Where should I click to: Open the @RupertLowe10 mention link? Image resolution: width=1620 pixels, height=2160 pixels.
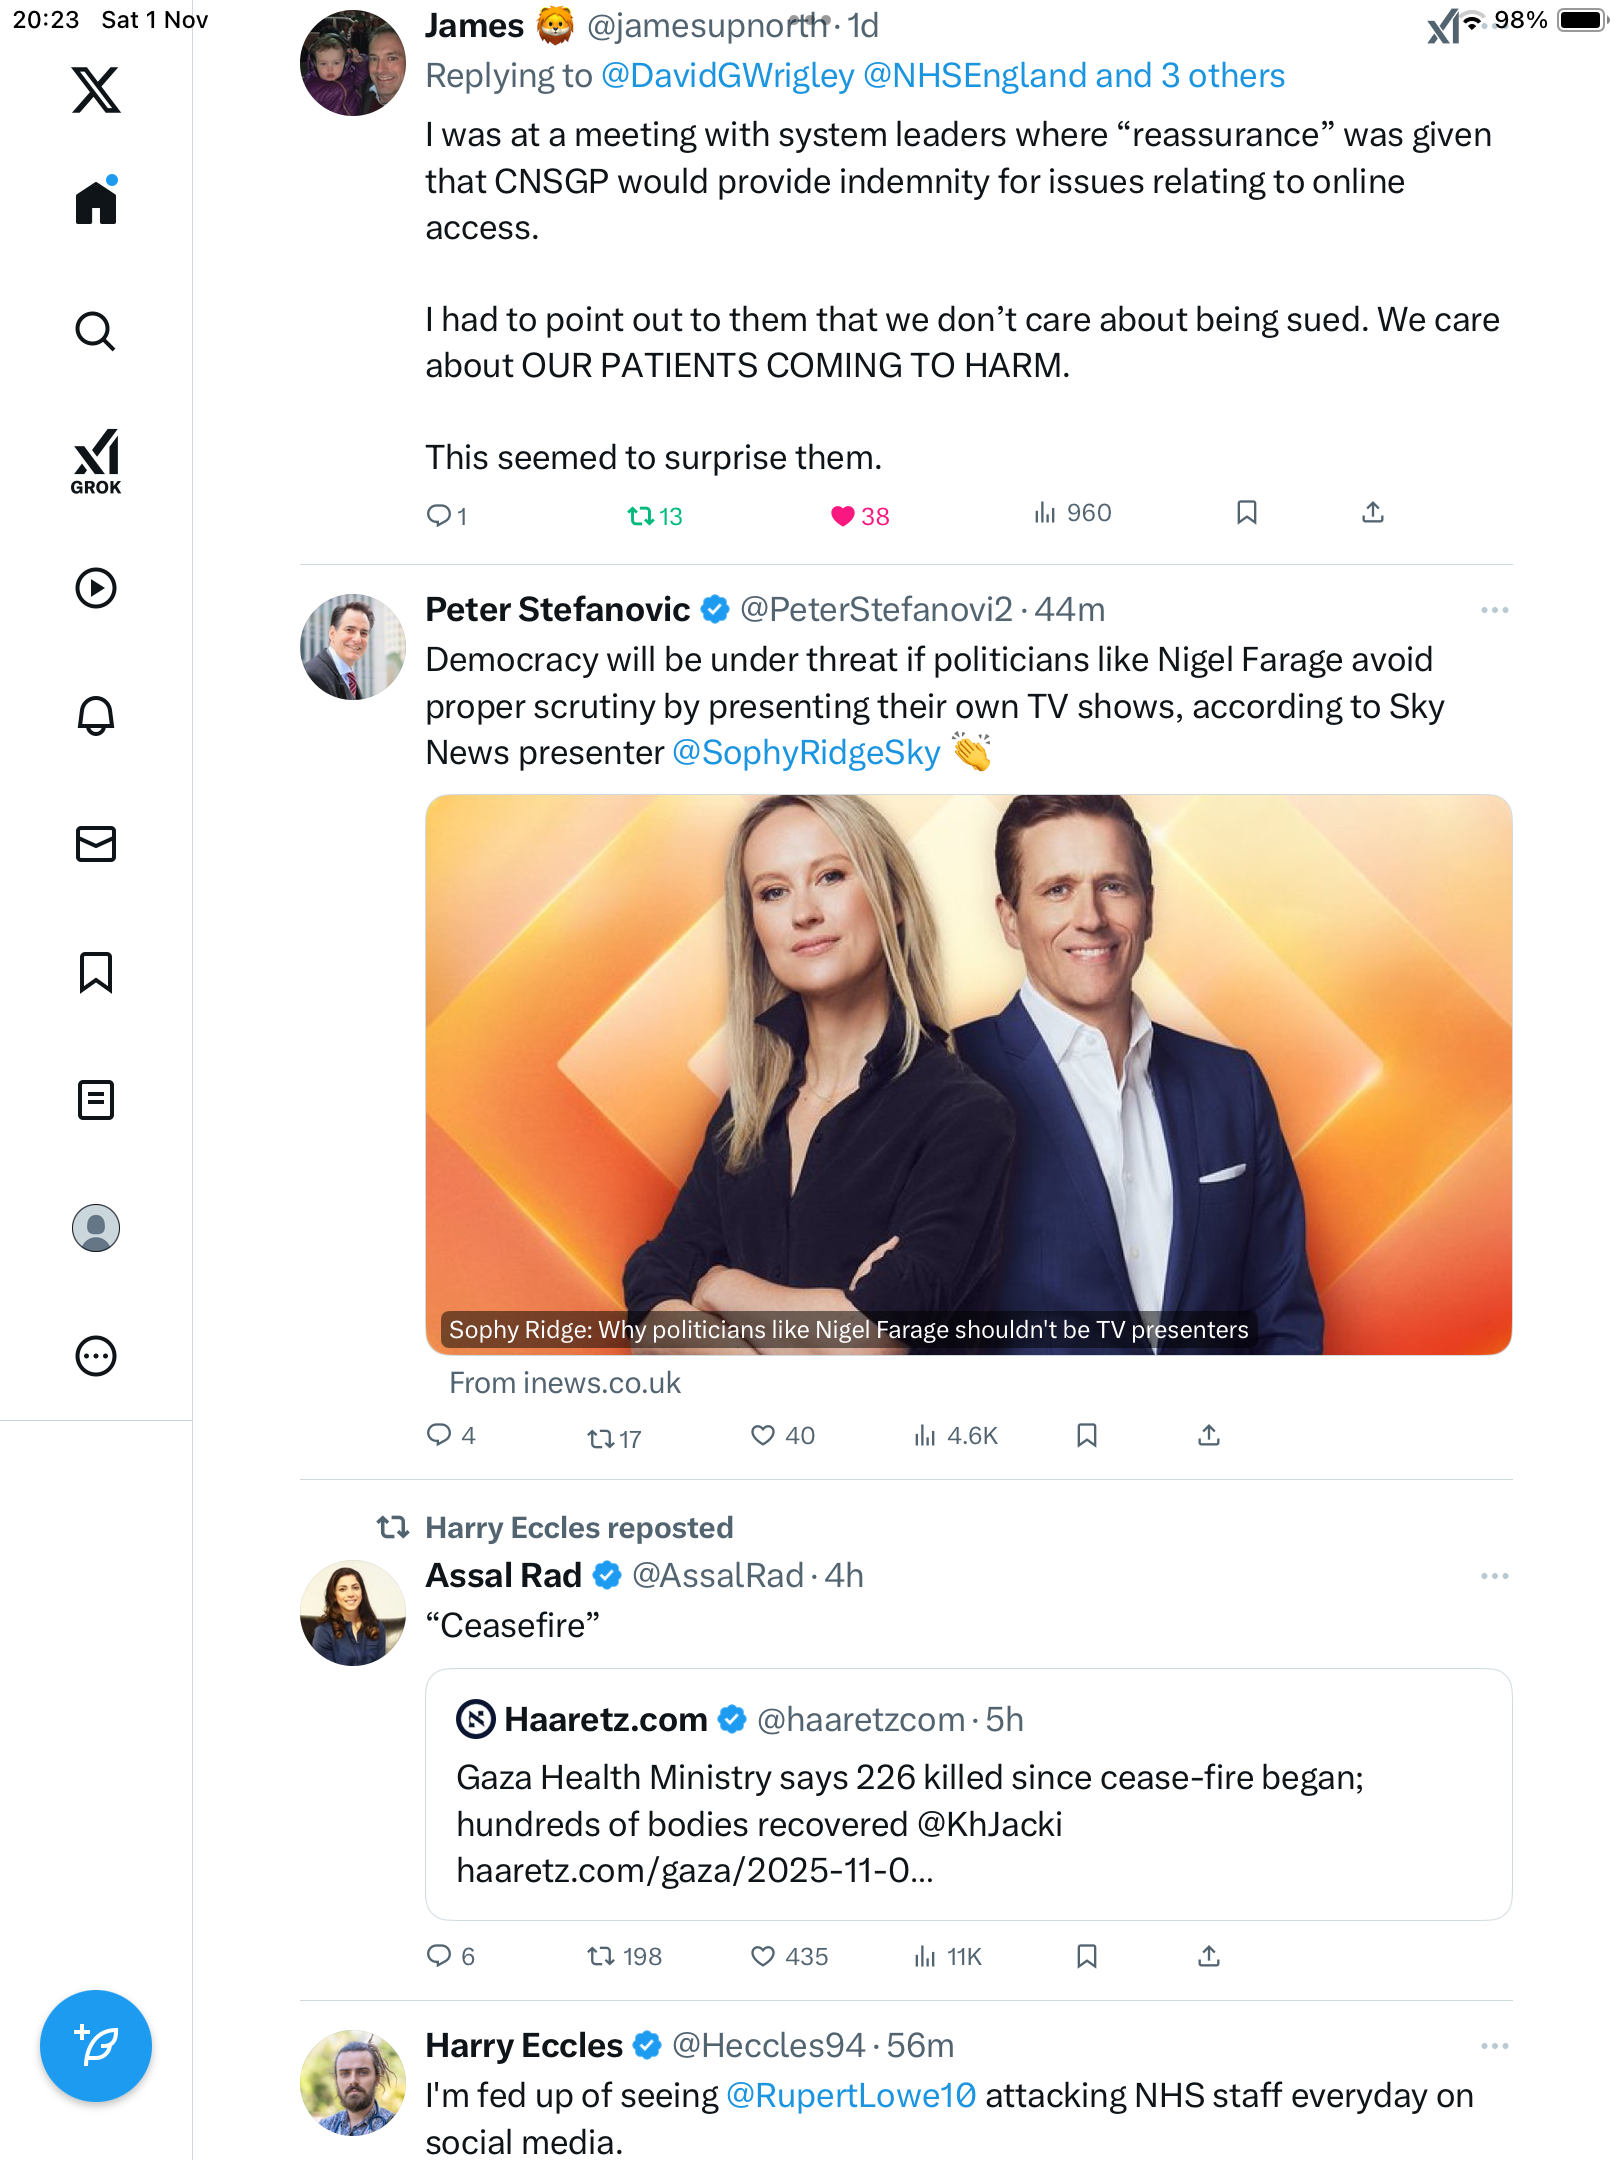850,2095
